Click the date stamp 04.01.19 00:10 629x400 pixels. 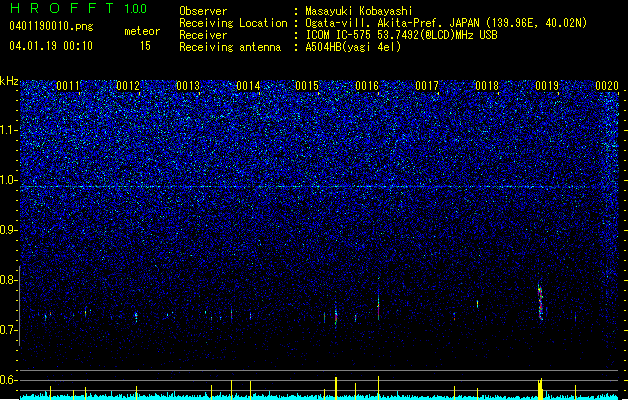[51, 46]
